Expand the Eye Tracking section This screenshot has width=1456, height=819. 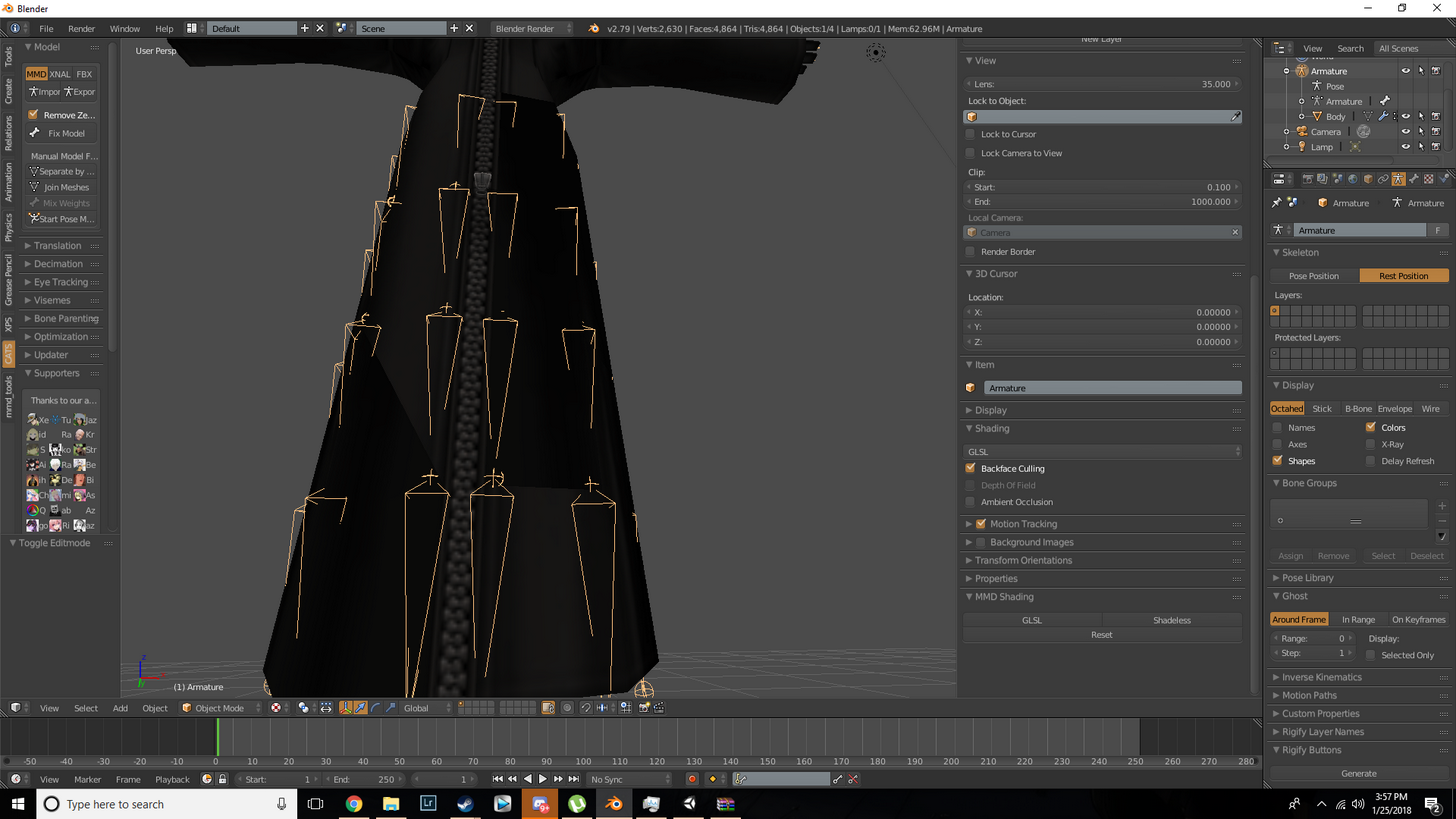pyautogui.click(x=61, y=282)
